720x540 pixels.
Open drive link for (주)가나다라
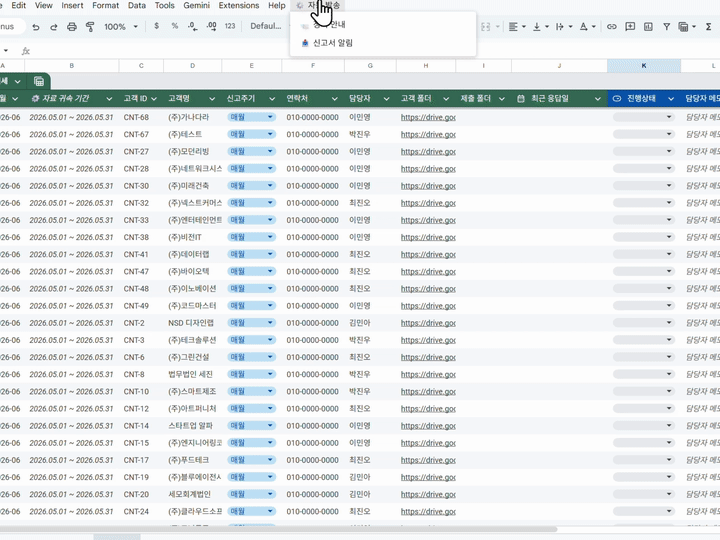[x=428, y=118]
